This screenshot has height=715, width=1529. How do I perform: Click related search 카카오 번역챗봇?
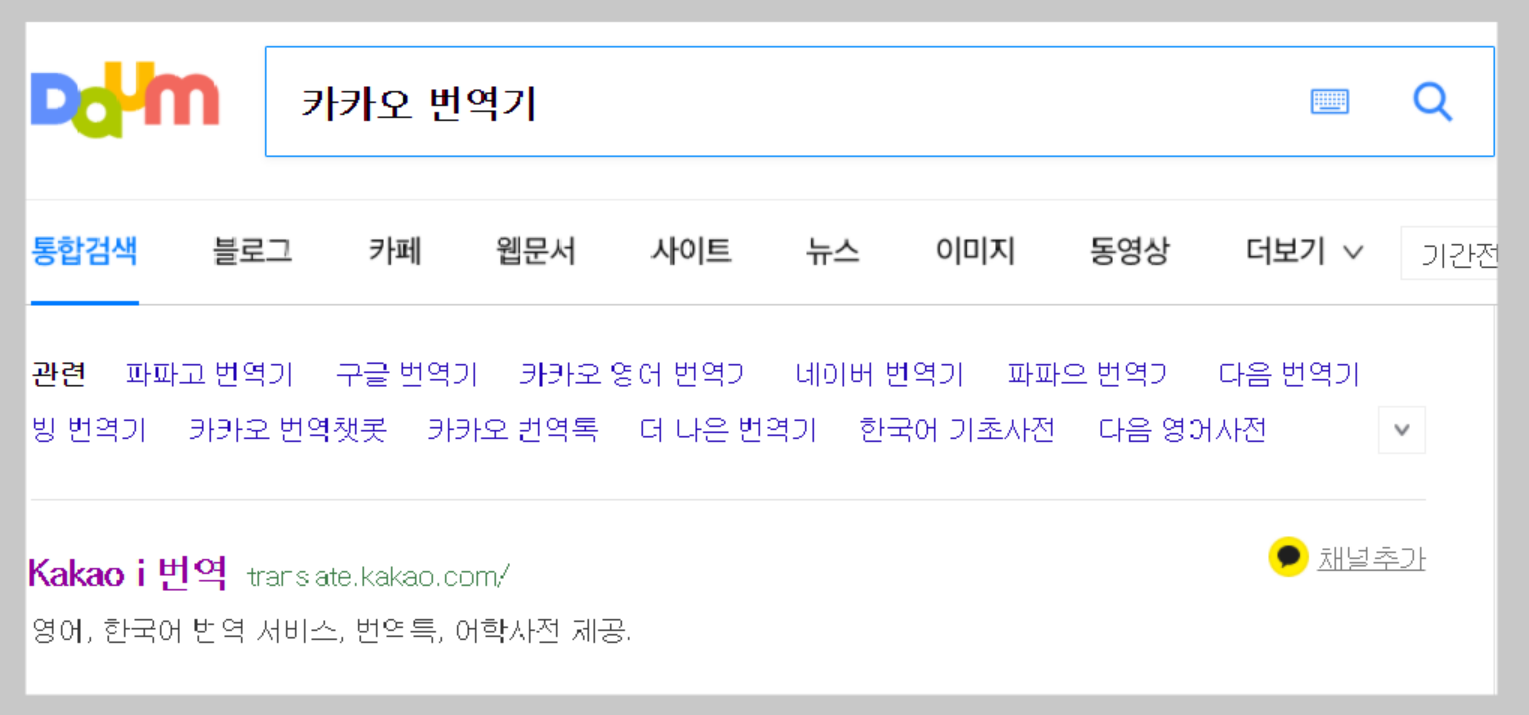point(288,430)
